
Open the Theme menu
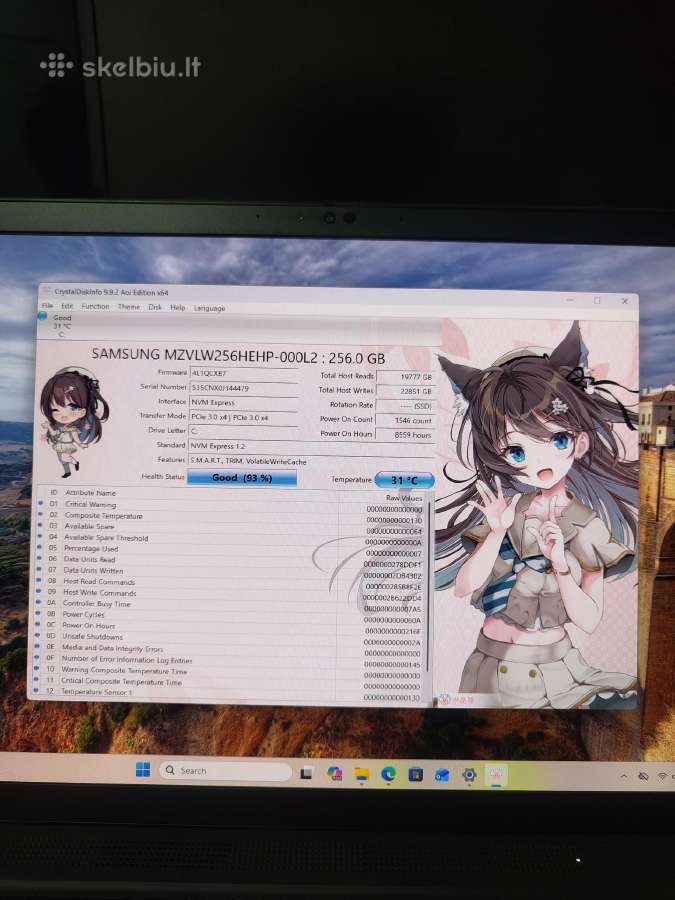tap(129, 307)
